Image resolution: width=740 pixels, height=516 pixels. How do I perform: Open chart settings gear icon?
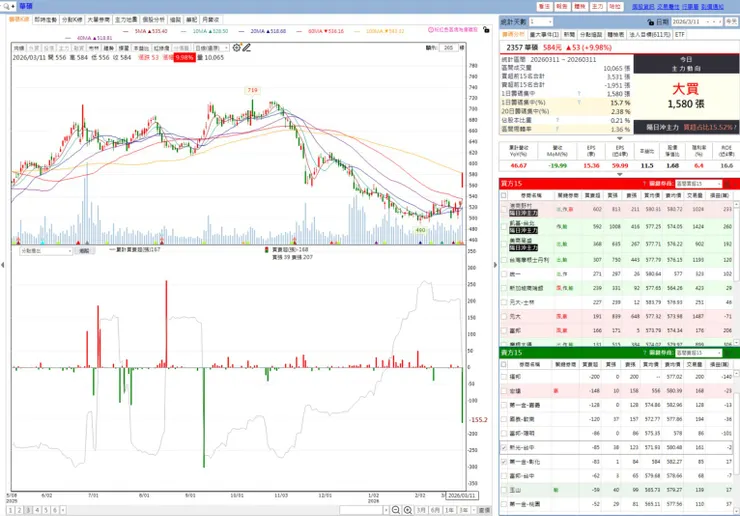236,47
